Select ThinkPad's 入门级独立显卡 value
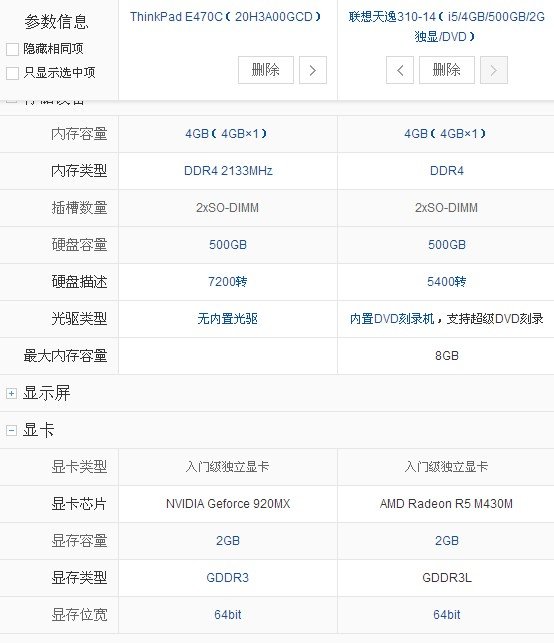The height and width of the screenshot is (643, 554). tap(227, 467)
